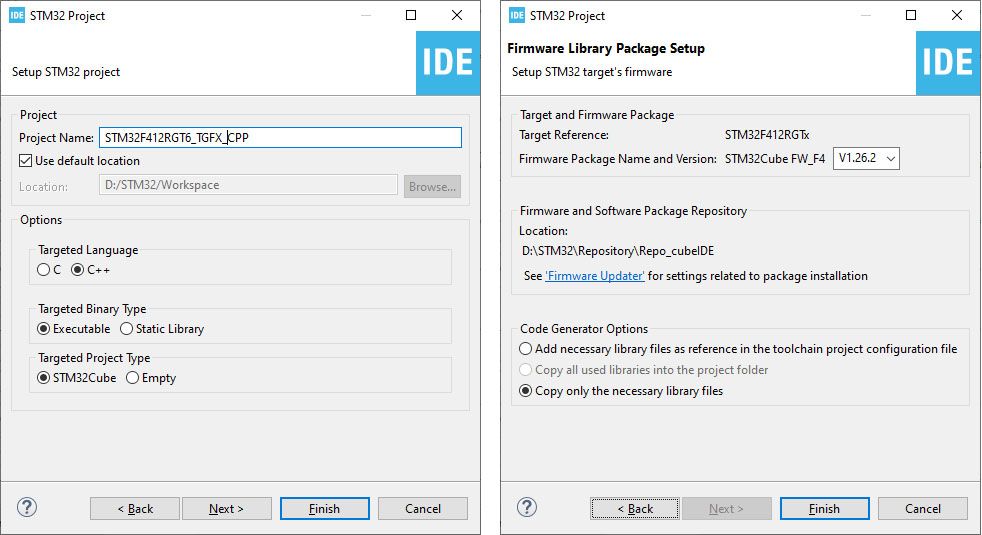
Task: Select the C++ language radio button
Action: click(77, 270)
